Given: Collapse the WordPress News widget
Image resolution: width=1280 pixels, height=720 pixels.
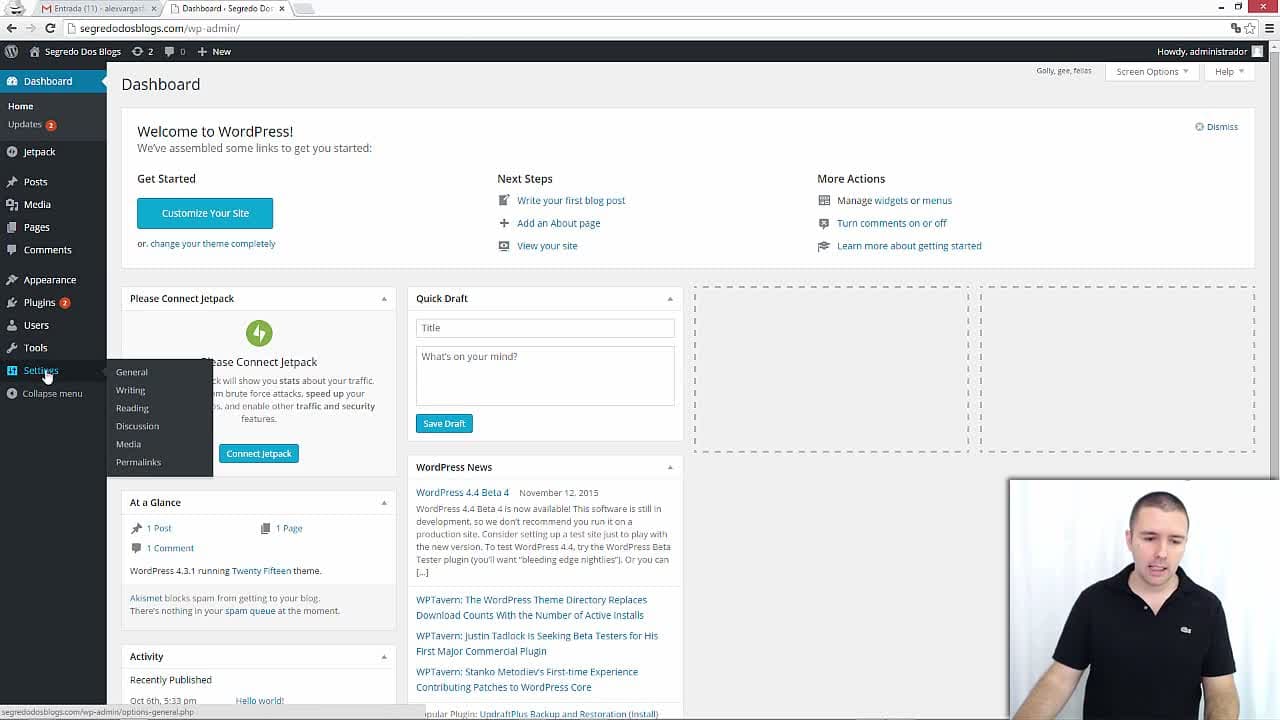Looking at the screenshot, I should coord(670,467).
